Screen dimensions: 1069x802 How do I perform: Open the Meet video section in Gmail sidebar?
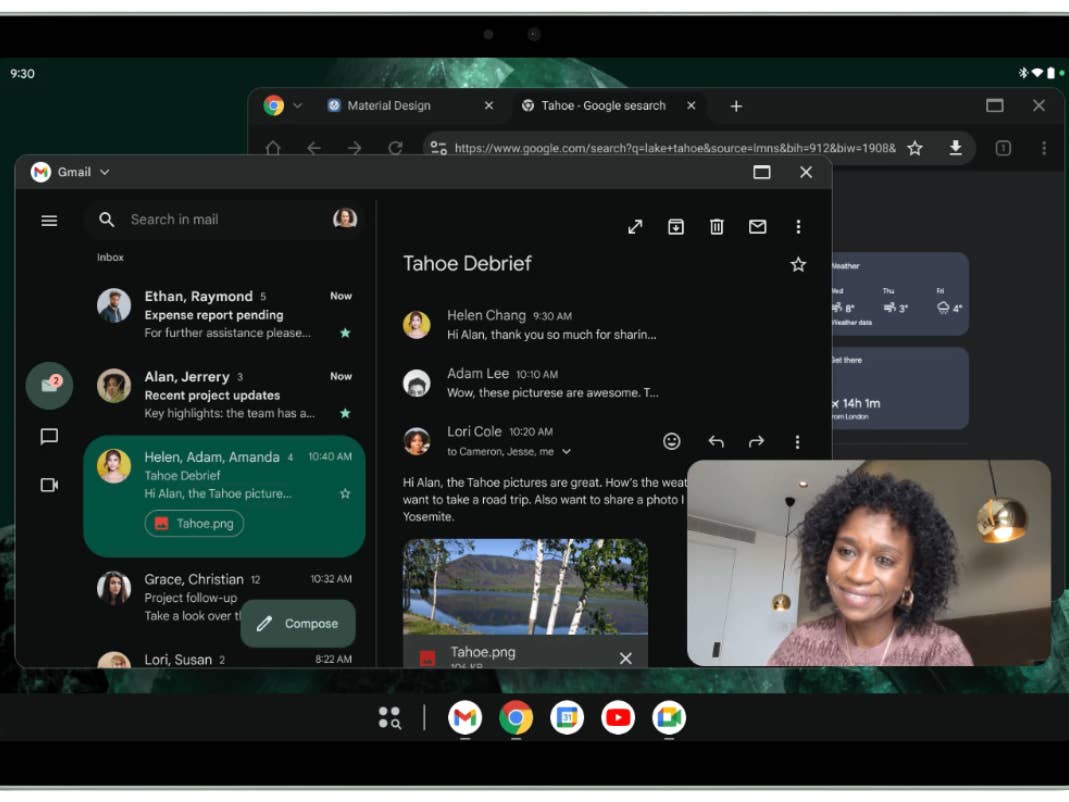(x=49, y=485)
